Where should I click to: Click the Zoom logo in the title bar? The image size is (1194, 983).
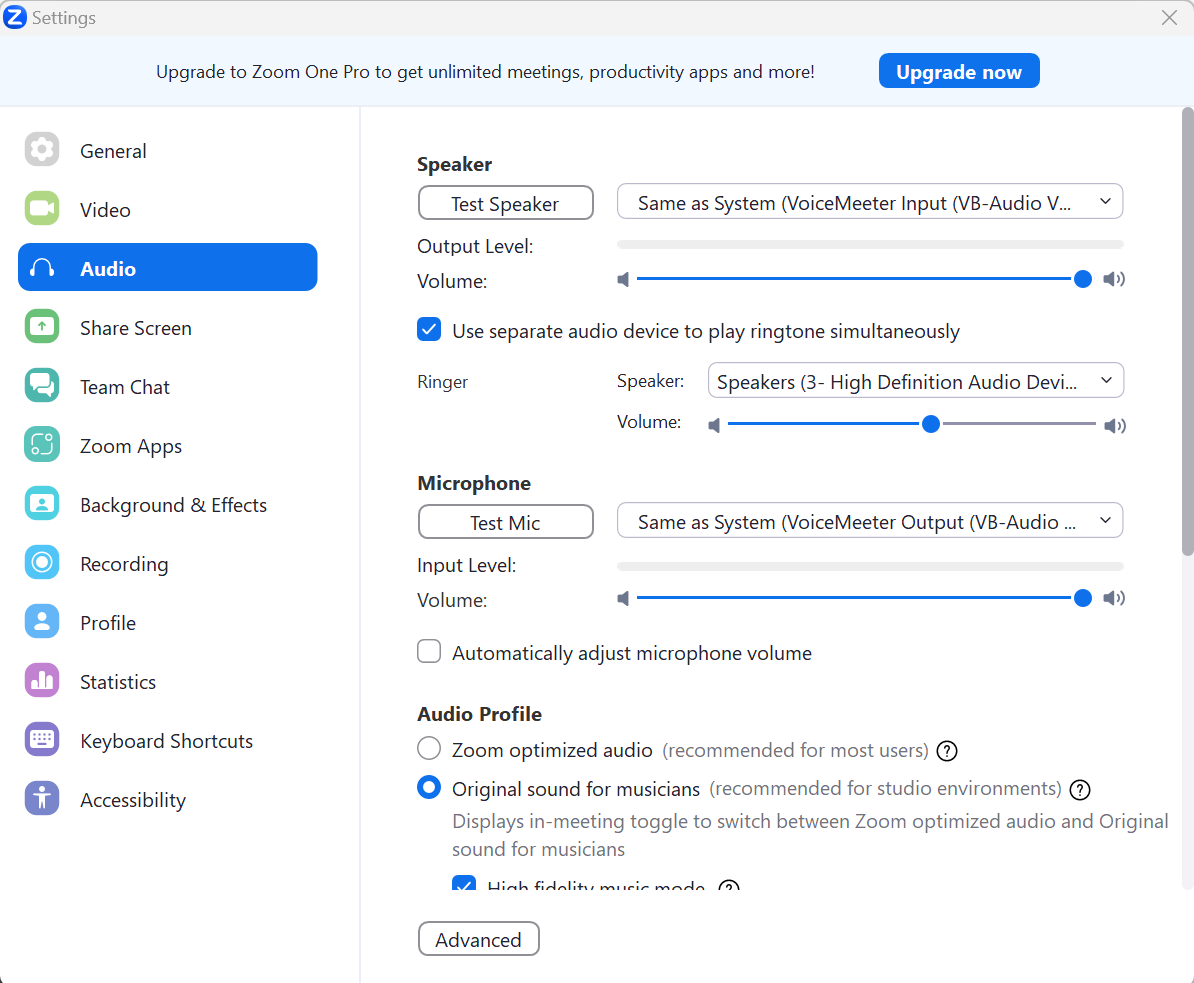[x=14, y=17]
